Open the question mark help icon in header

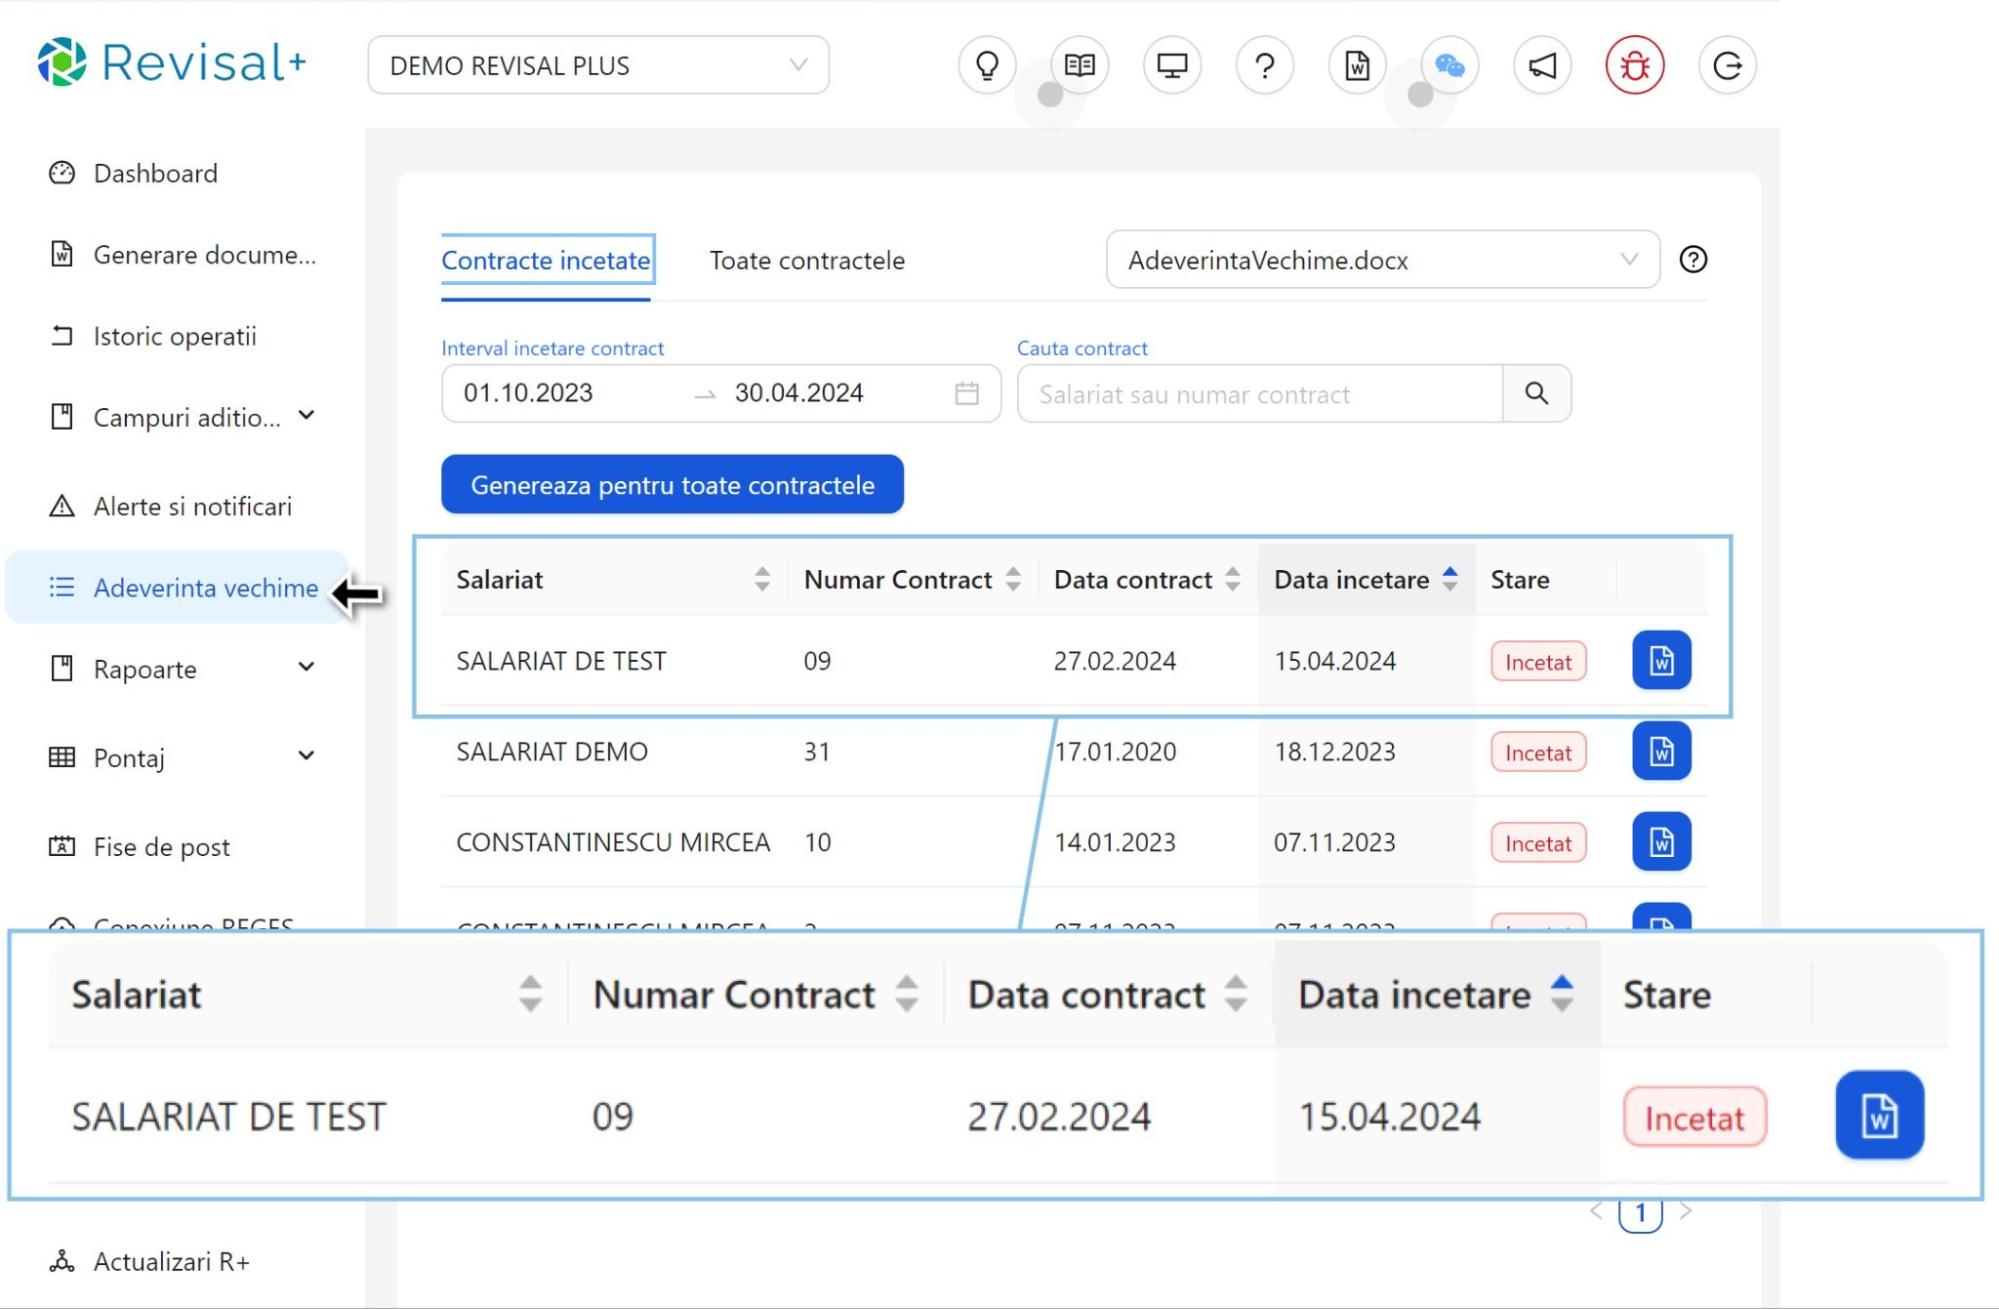coord(1264,66)
